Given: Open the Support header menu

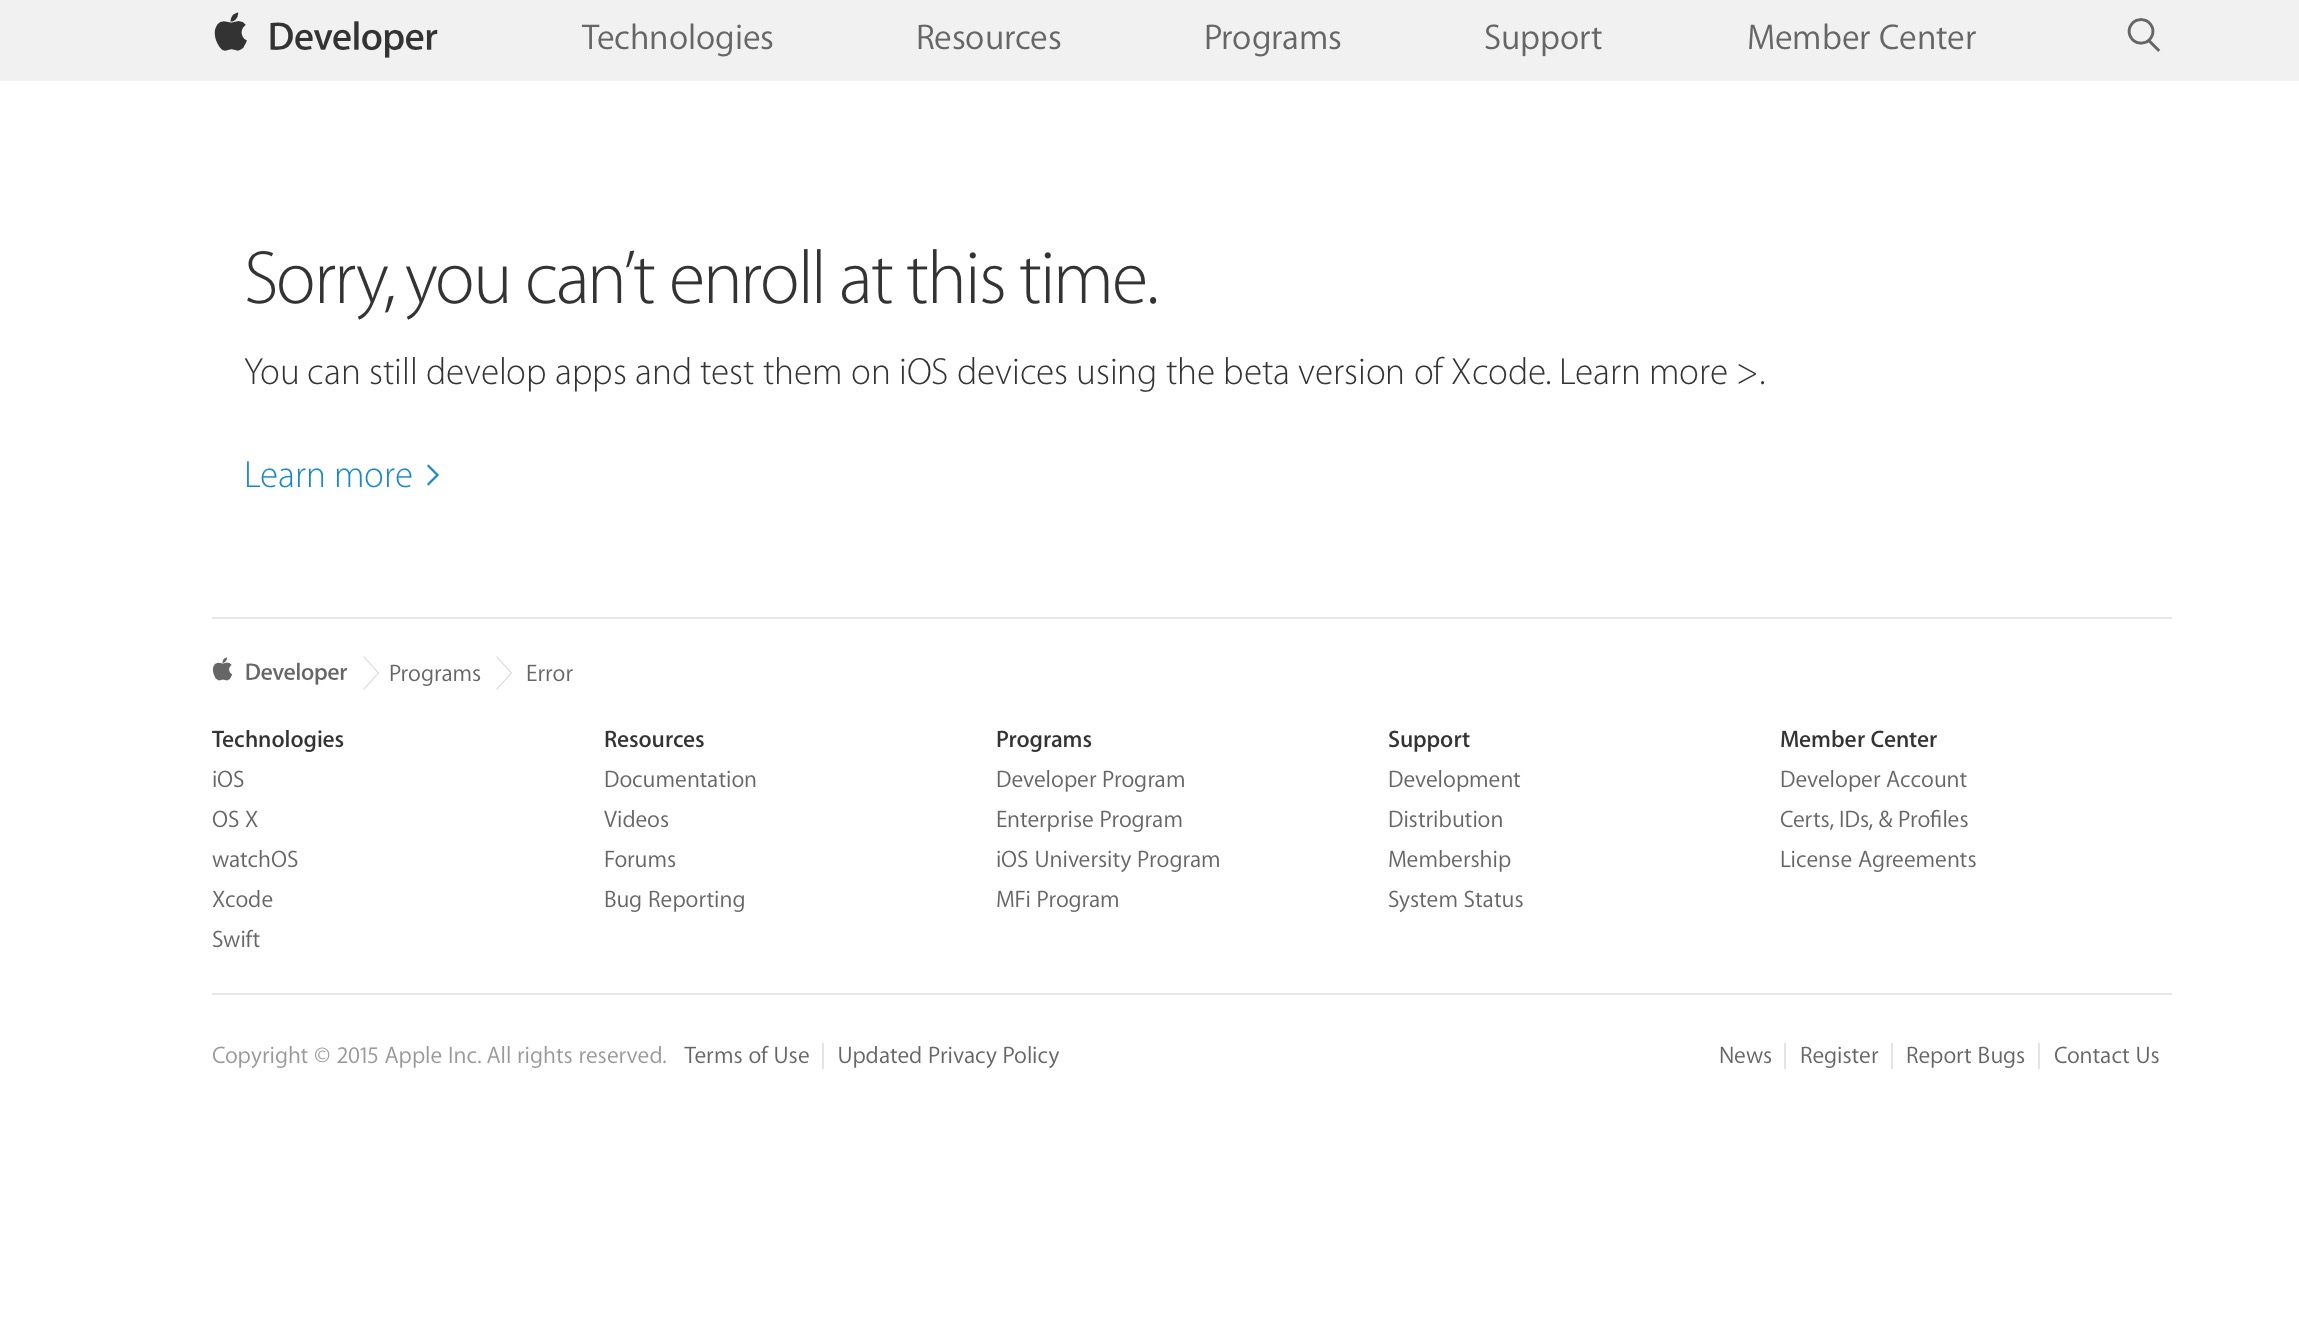Looking at the screenshot, I should 1542,37.
